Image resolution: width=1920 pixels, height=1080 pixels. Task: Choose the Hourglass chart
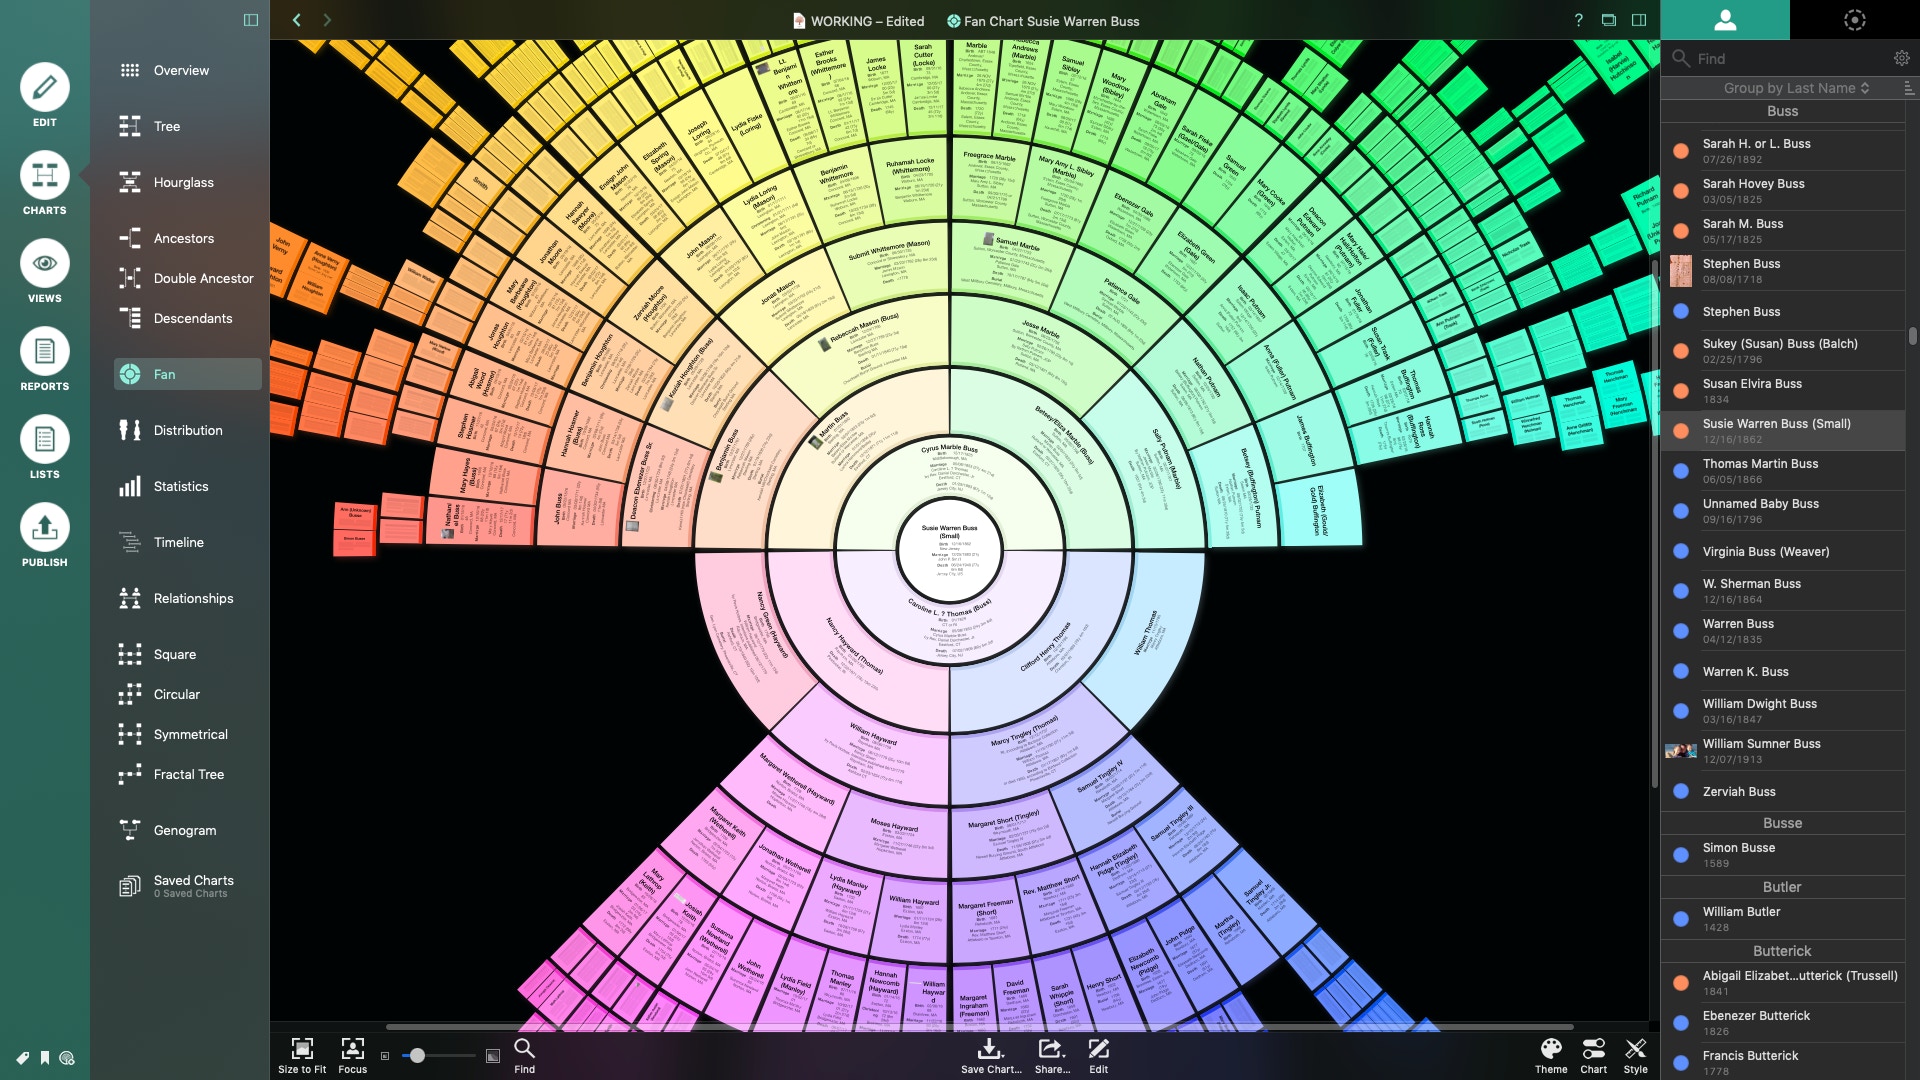[183, 182]
